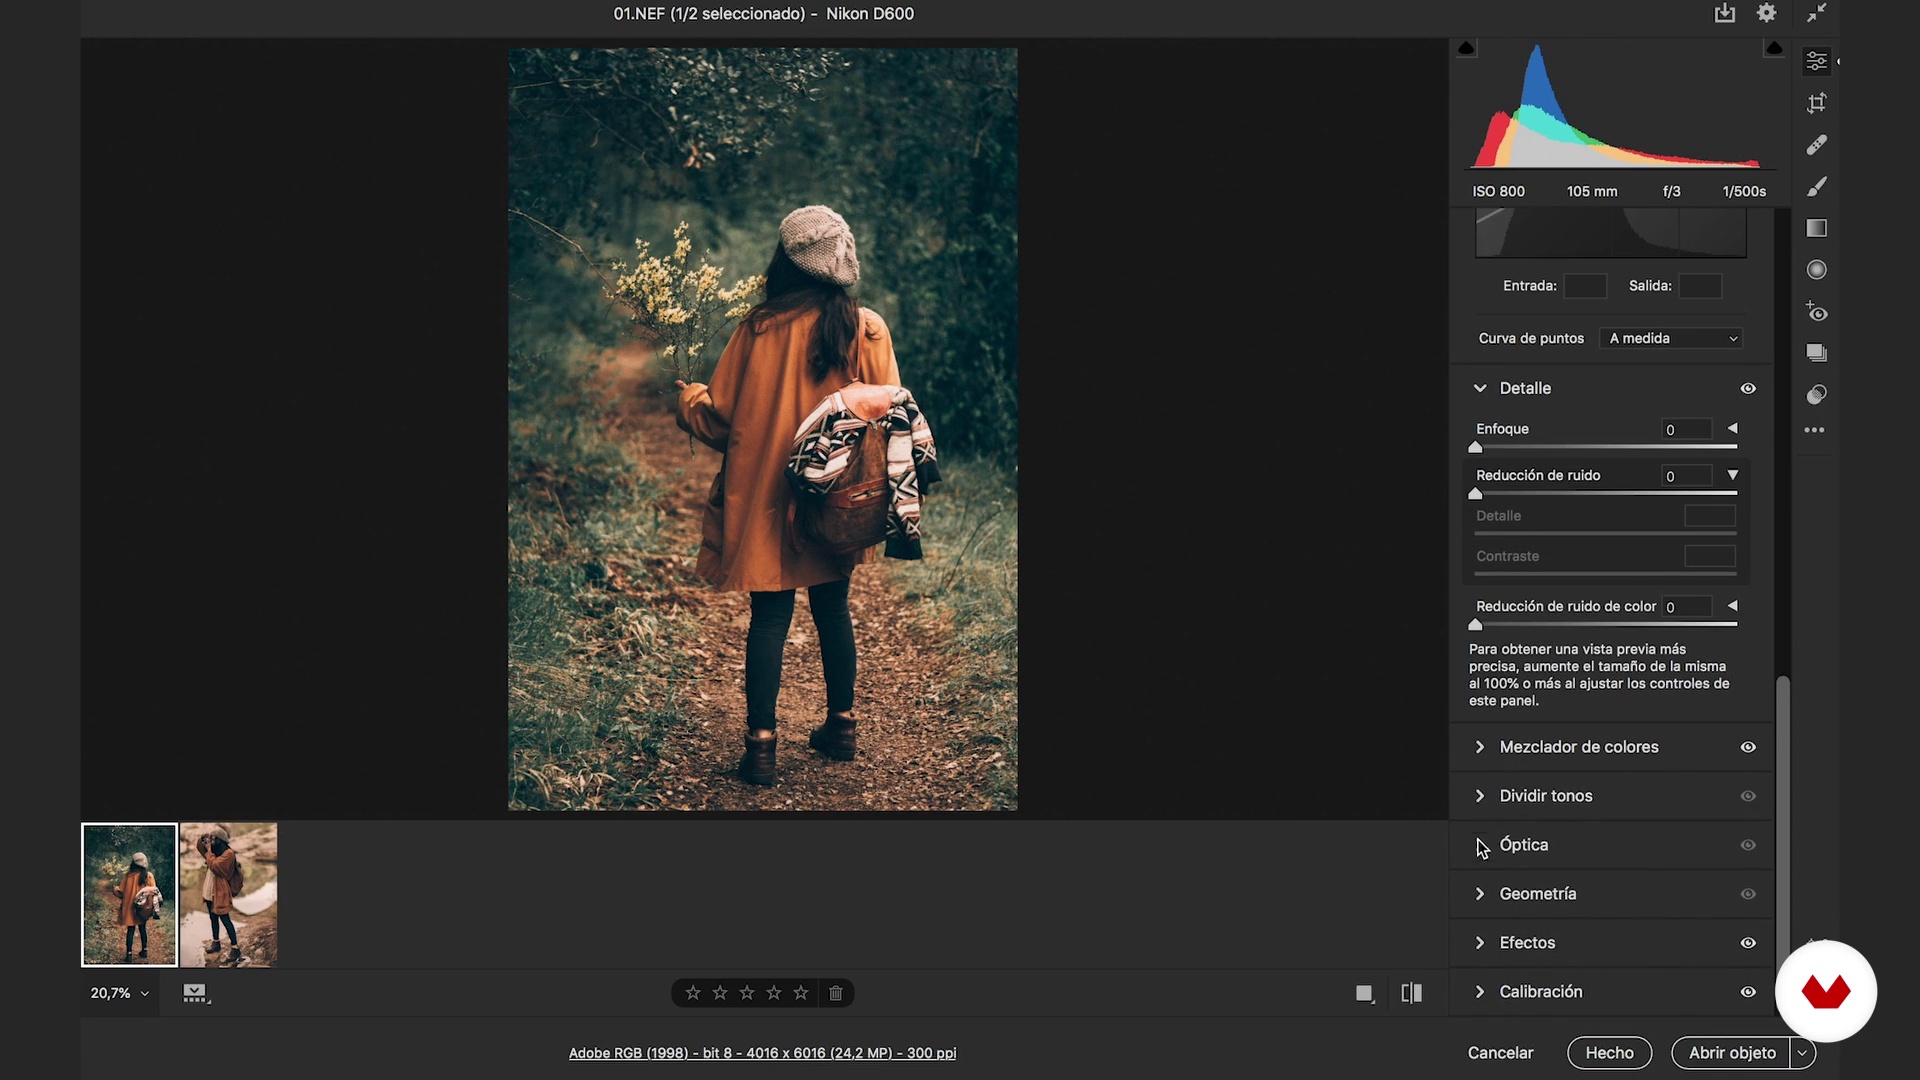Open the Curva de puntos dropdown

click(1670, 338)
